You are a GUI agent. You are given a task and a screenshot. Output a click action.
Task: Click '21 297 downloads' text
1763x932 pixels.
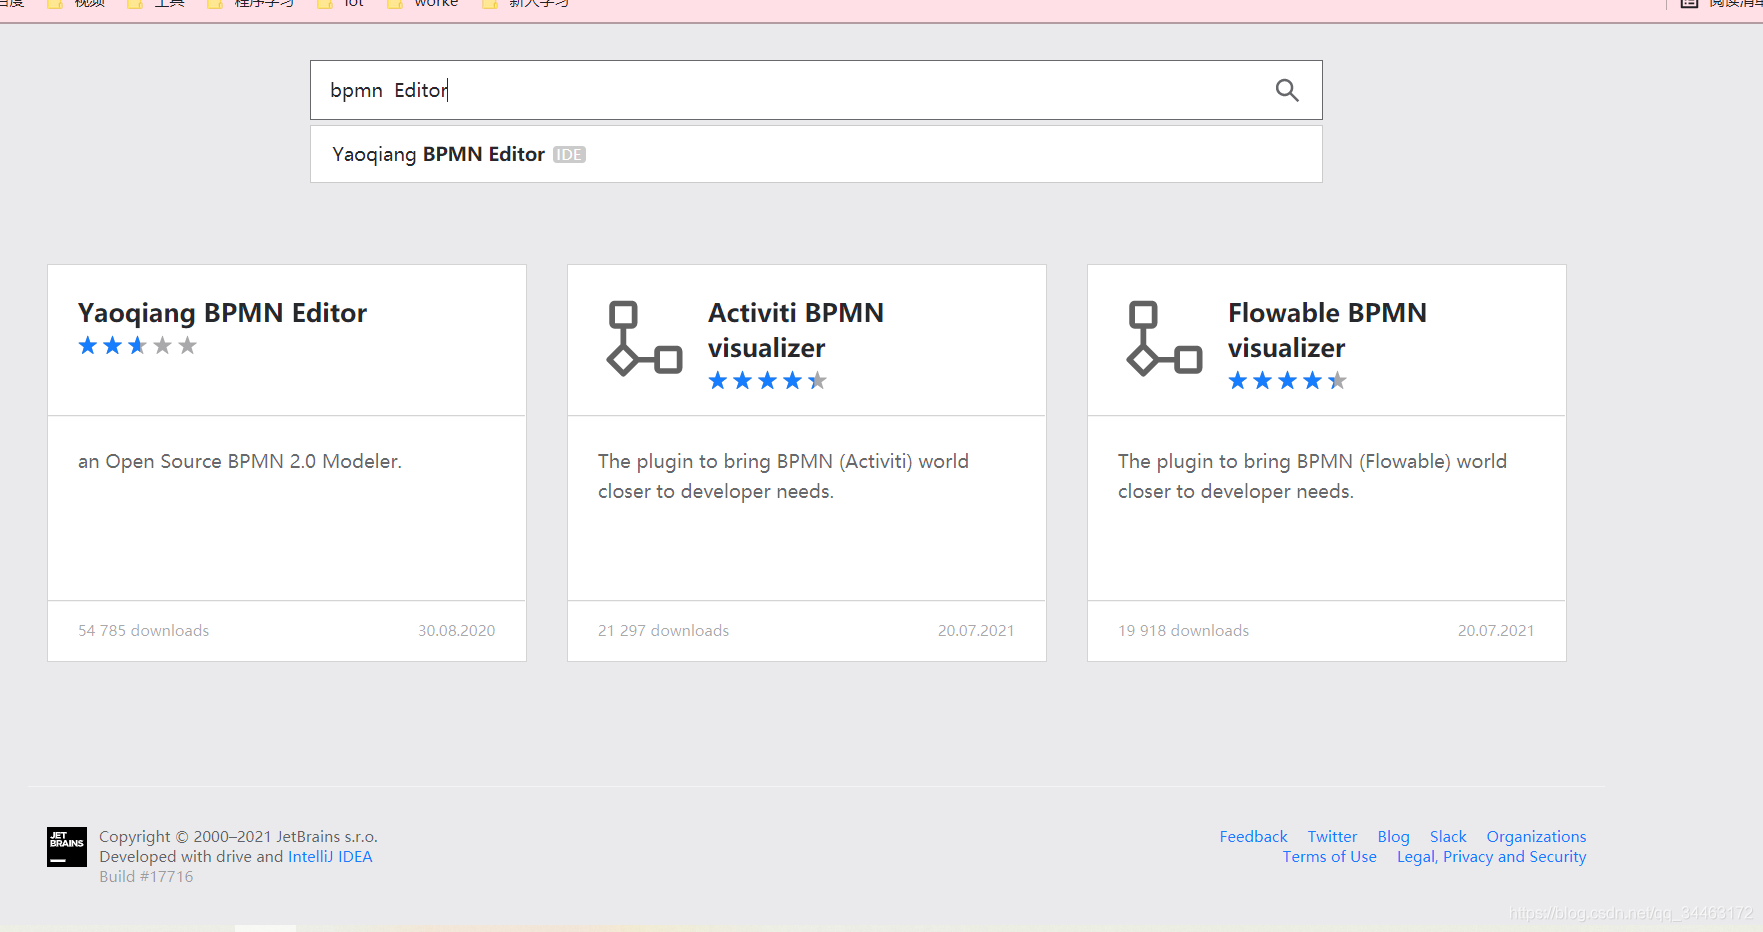(664, 631)
